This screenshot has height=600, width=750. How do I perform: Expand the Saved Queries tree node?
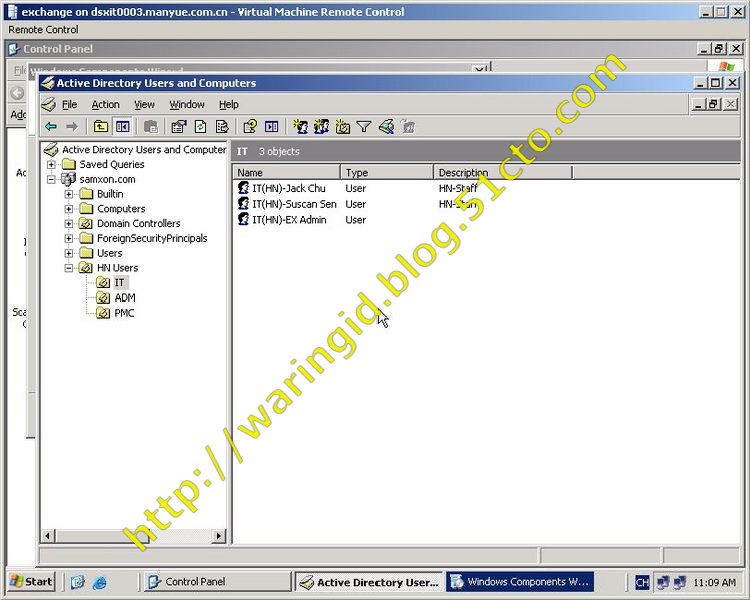[52, 164]
